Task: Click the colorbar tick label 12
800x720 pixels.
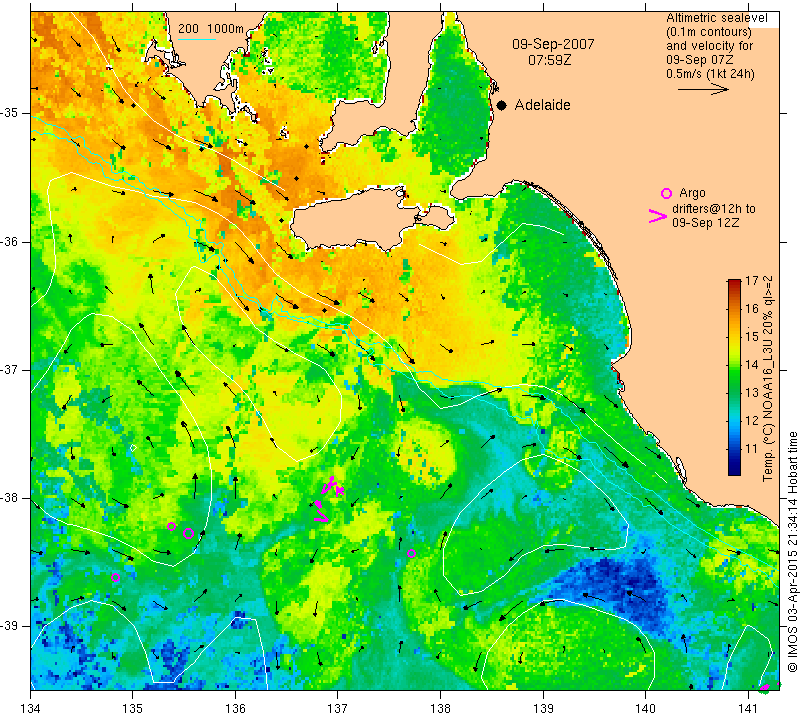Action: pos(752,421)
